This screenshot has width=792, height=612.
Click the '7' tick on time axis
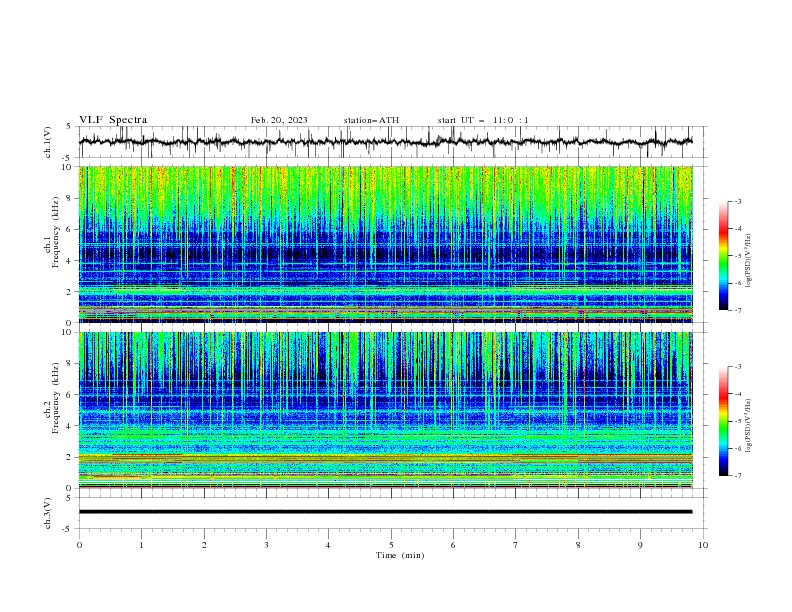(x=516, y=545)
